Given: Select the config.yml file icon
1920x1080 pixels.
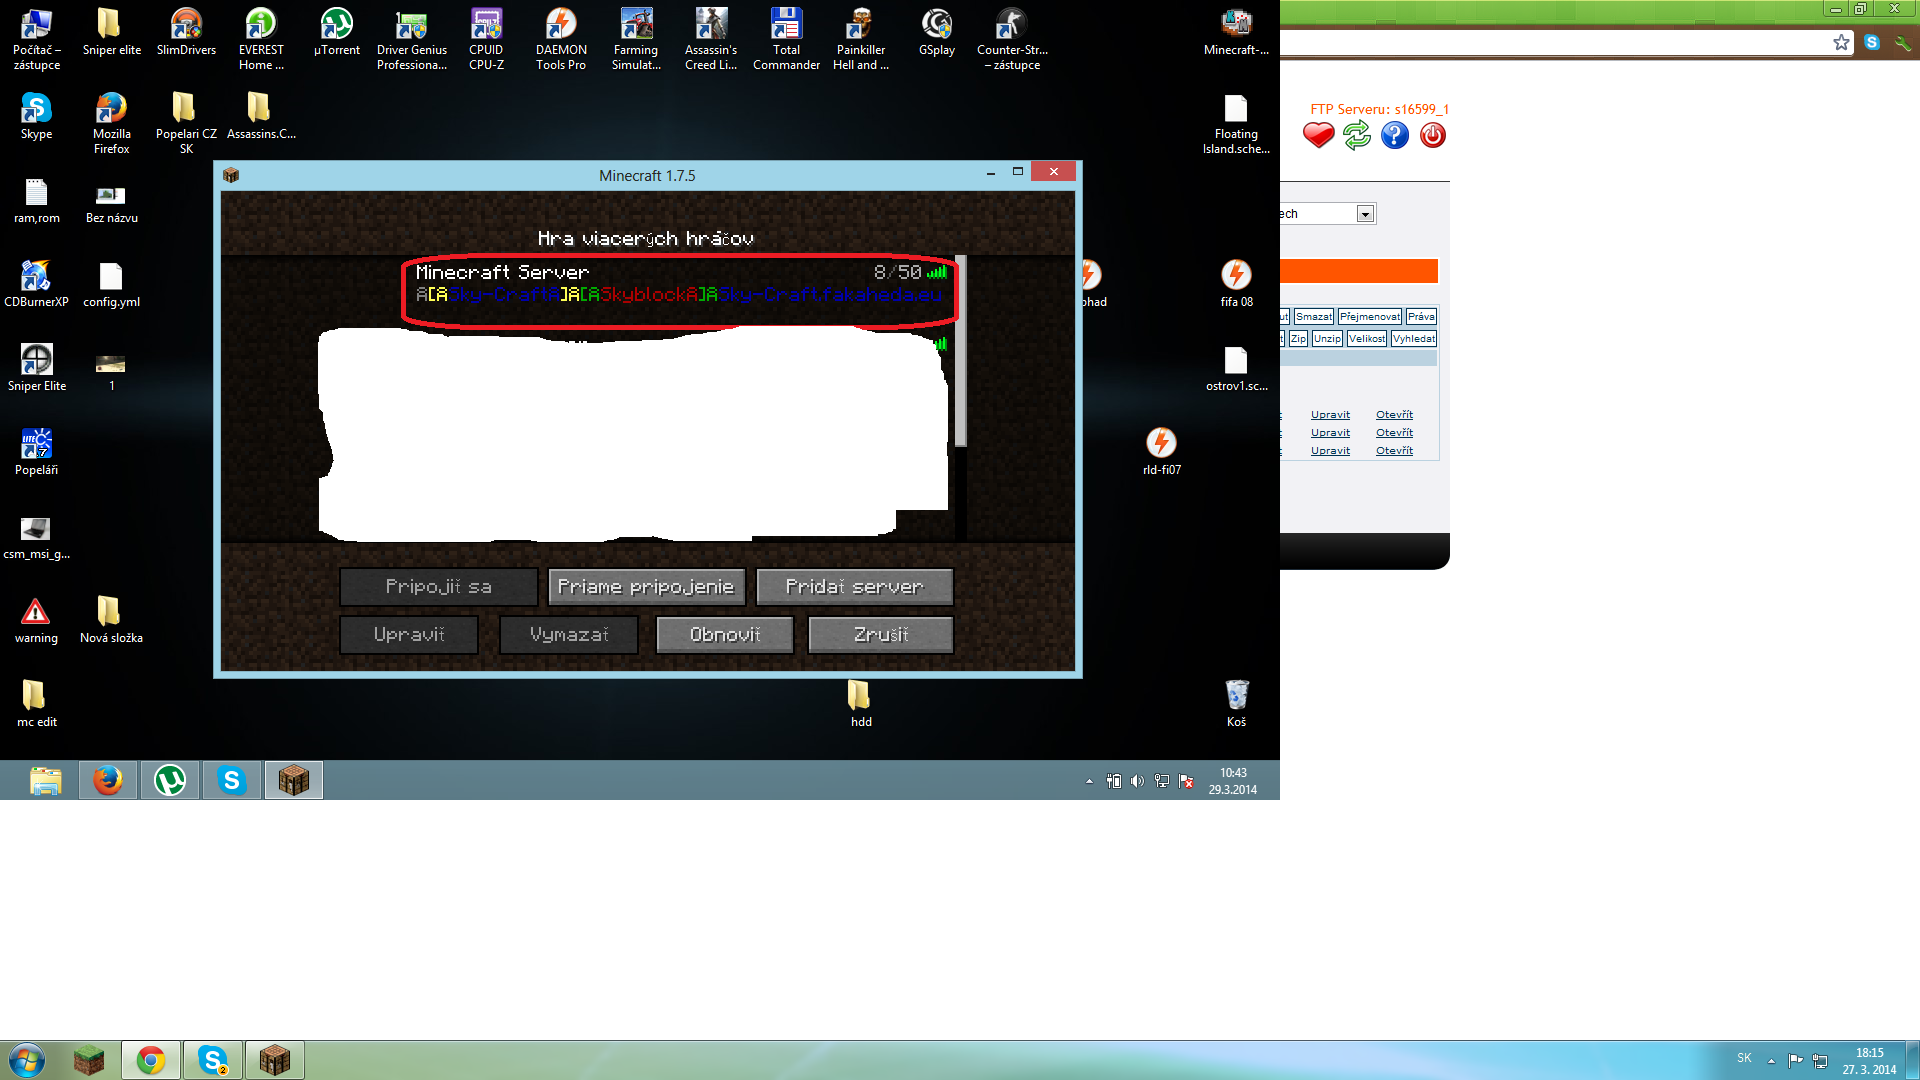Looking at the screenshot, I should pyautogui.click(x=111, y=285).
